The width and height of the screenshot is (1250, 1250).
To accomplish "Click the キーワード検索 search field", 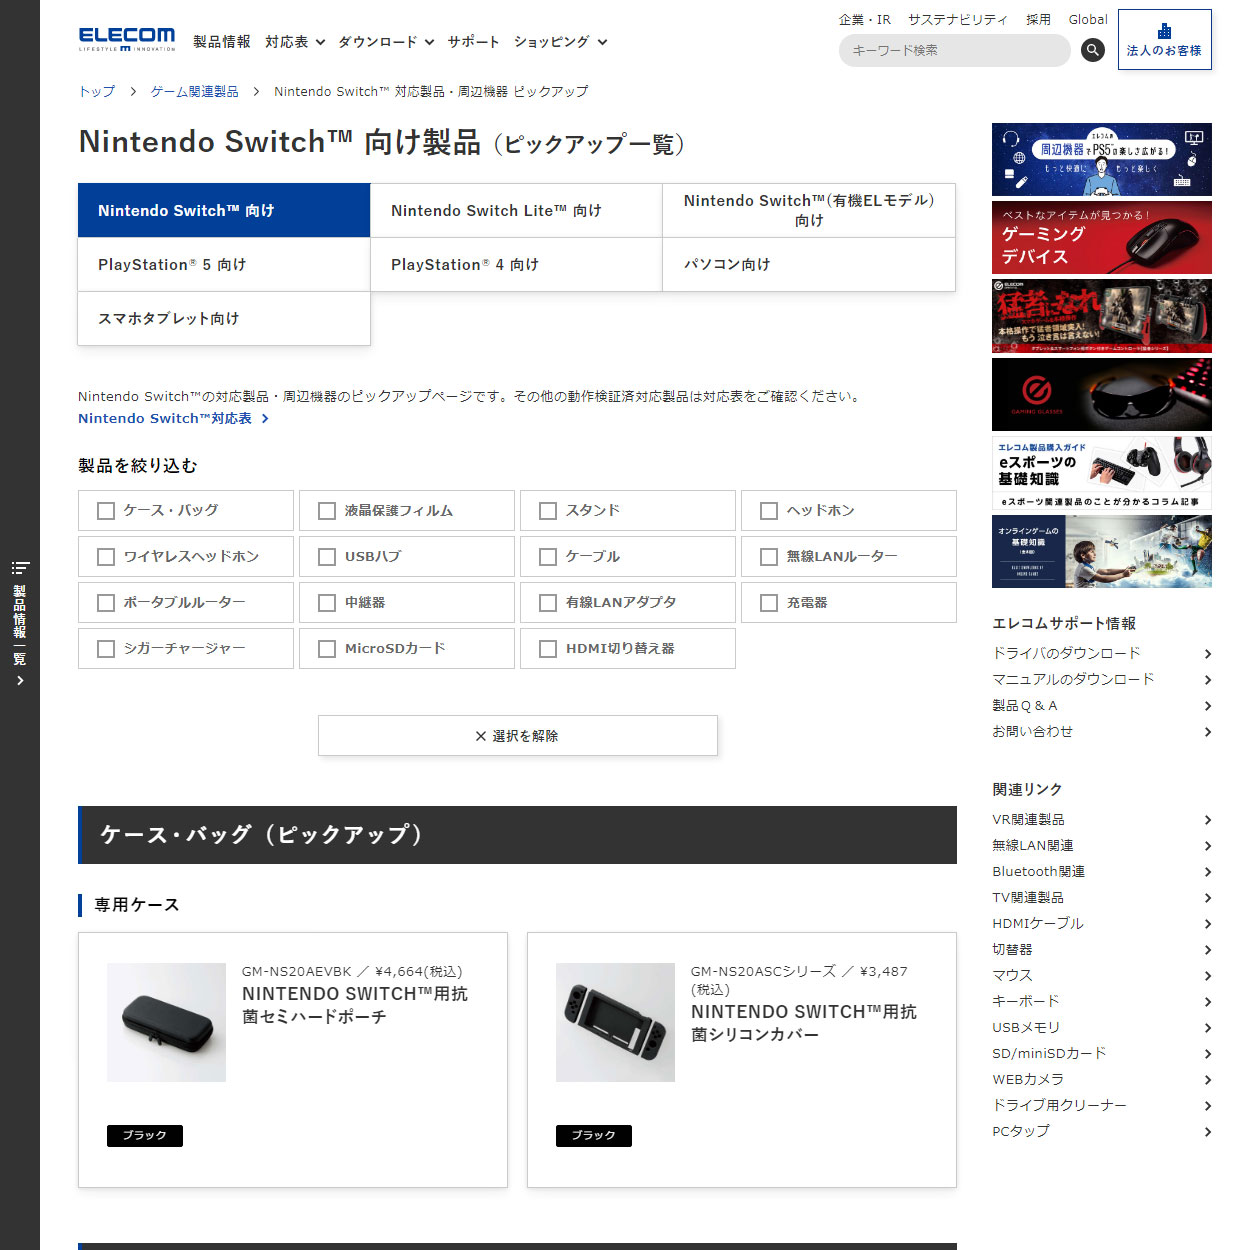I will point(955,50).
